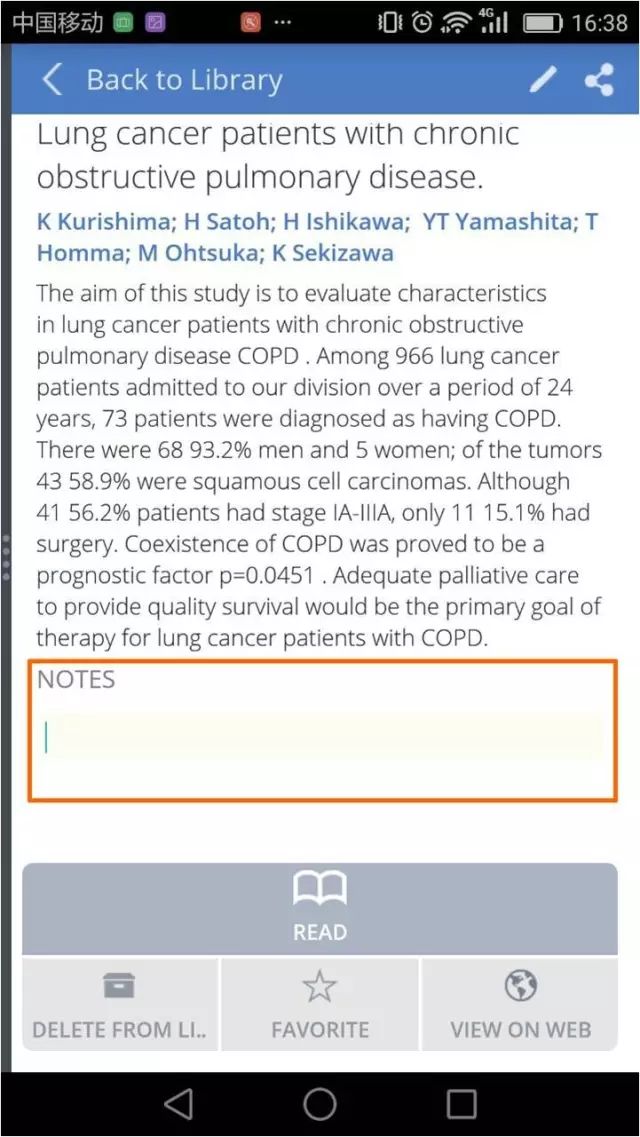Viewport: 640px width, 1137px height.
Task: Open author K Sekizawa link
Action: [333, 253]
